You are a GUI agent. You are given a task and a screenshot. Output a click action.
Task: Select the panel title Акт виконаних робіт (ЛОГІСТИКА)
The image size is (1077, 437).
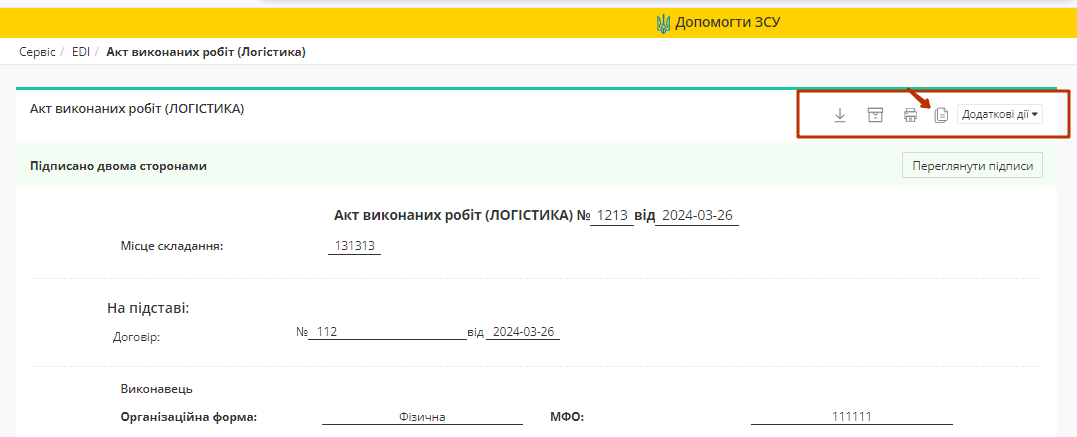[x=137, y=109]
